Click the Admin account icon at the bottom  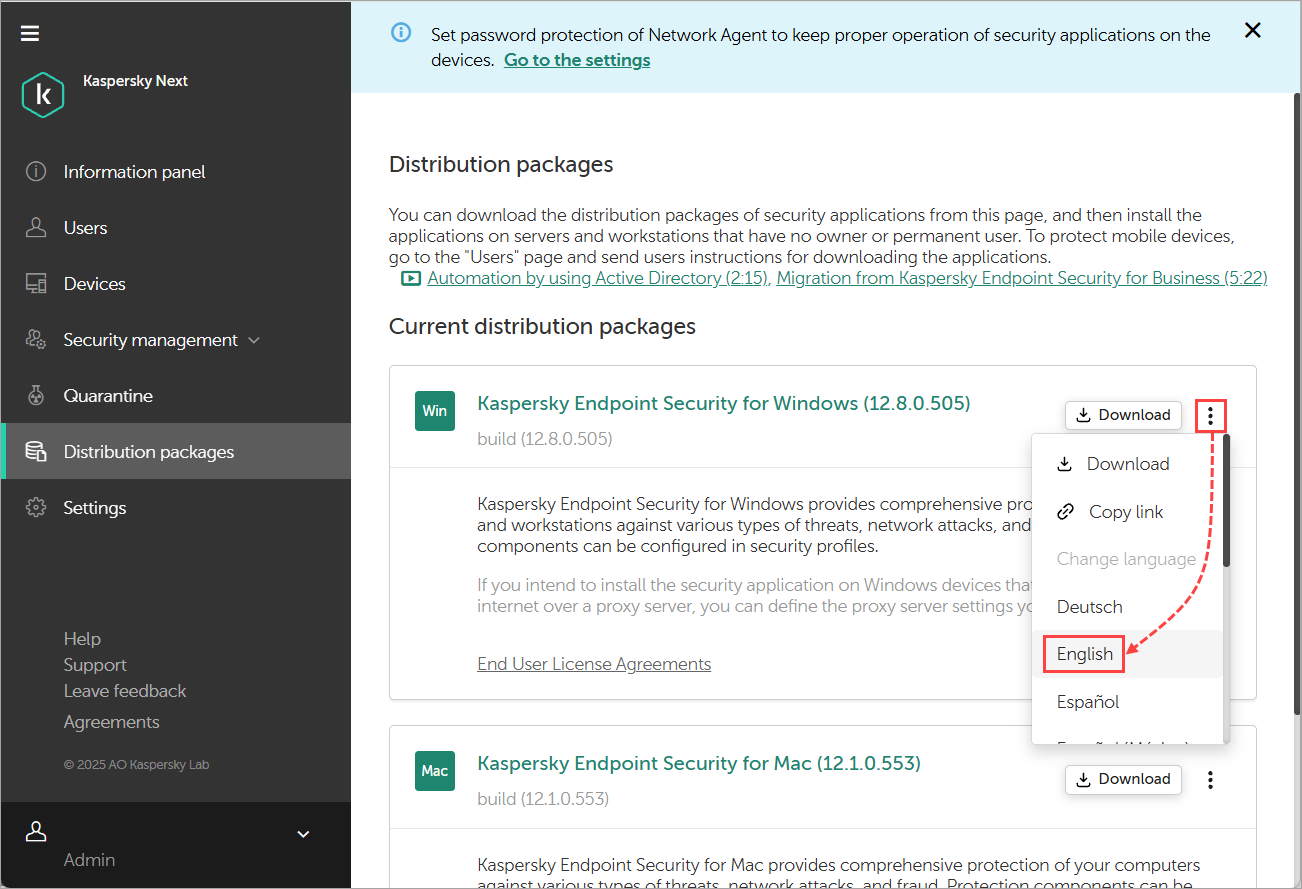[36, 831]
